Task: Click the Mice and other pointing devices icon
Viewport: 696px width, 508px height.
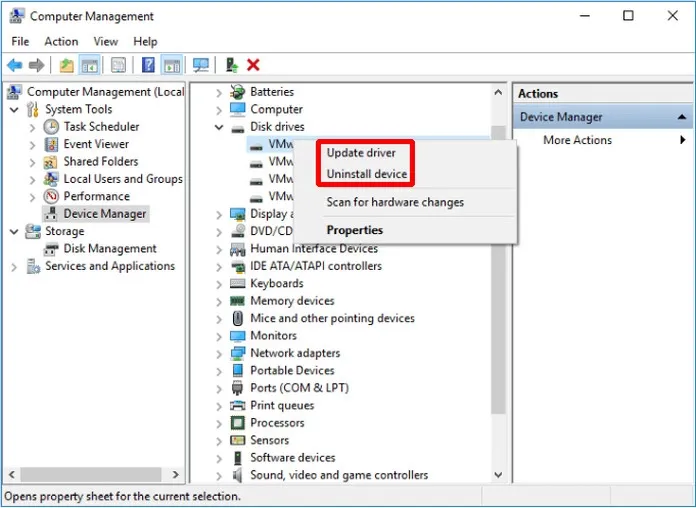Action: tap(237, 318)
